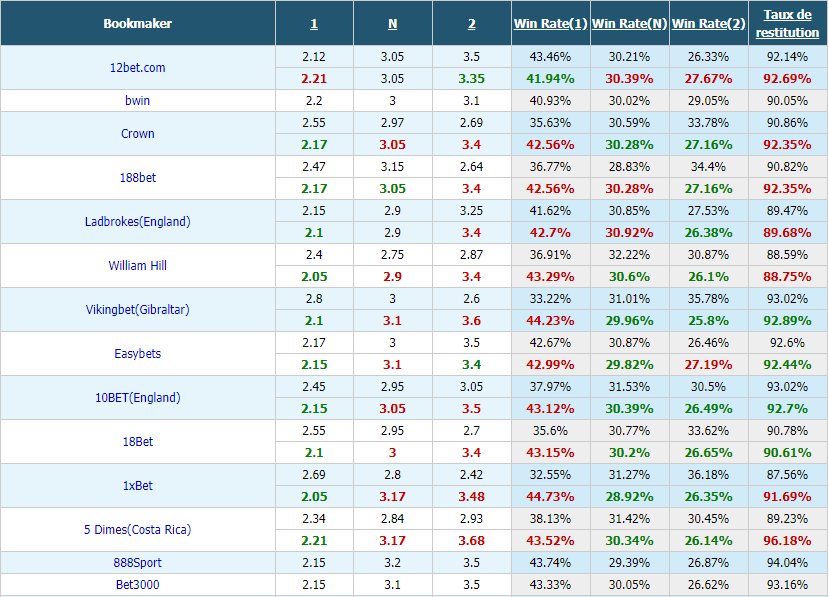Open the William Hill bookmaker link

[137, 265]
